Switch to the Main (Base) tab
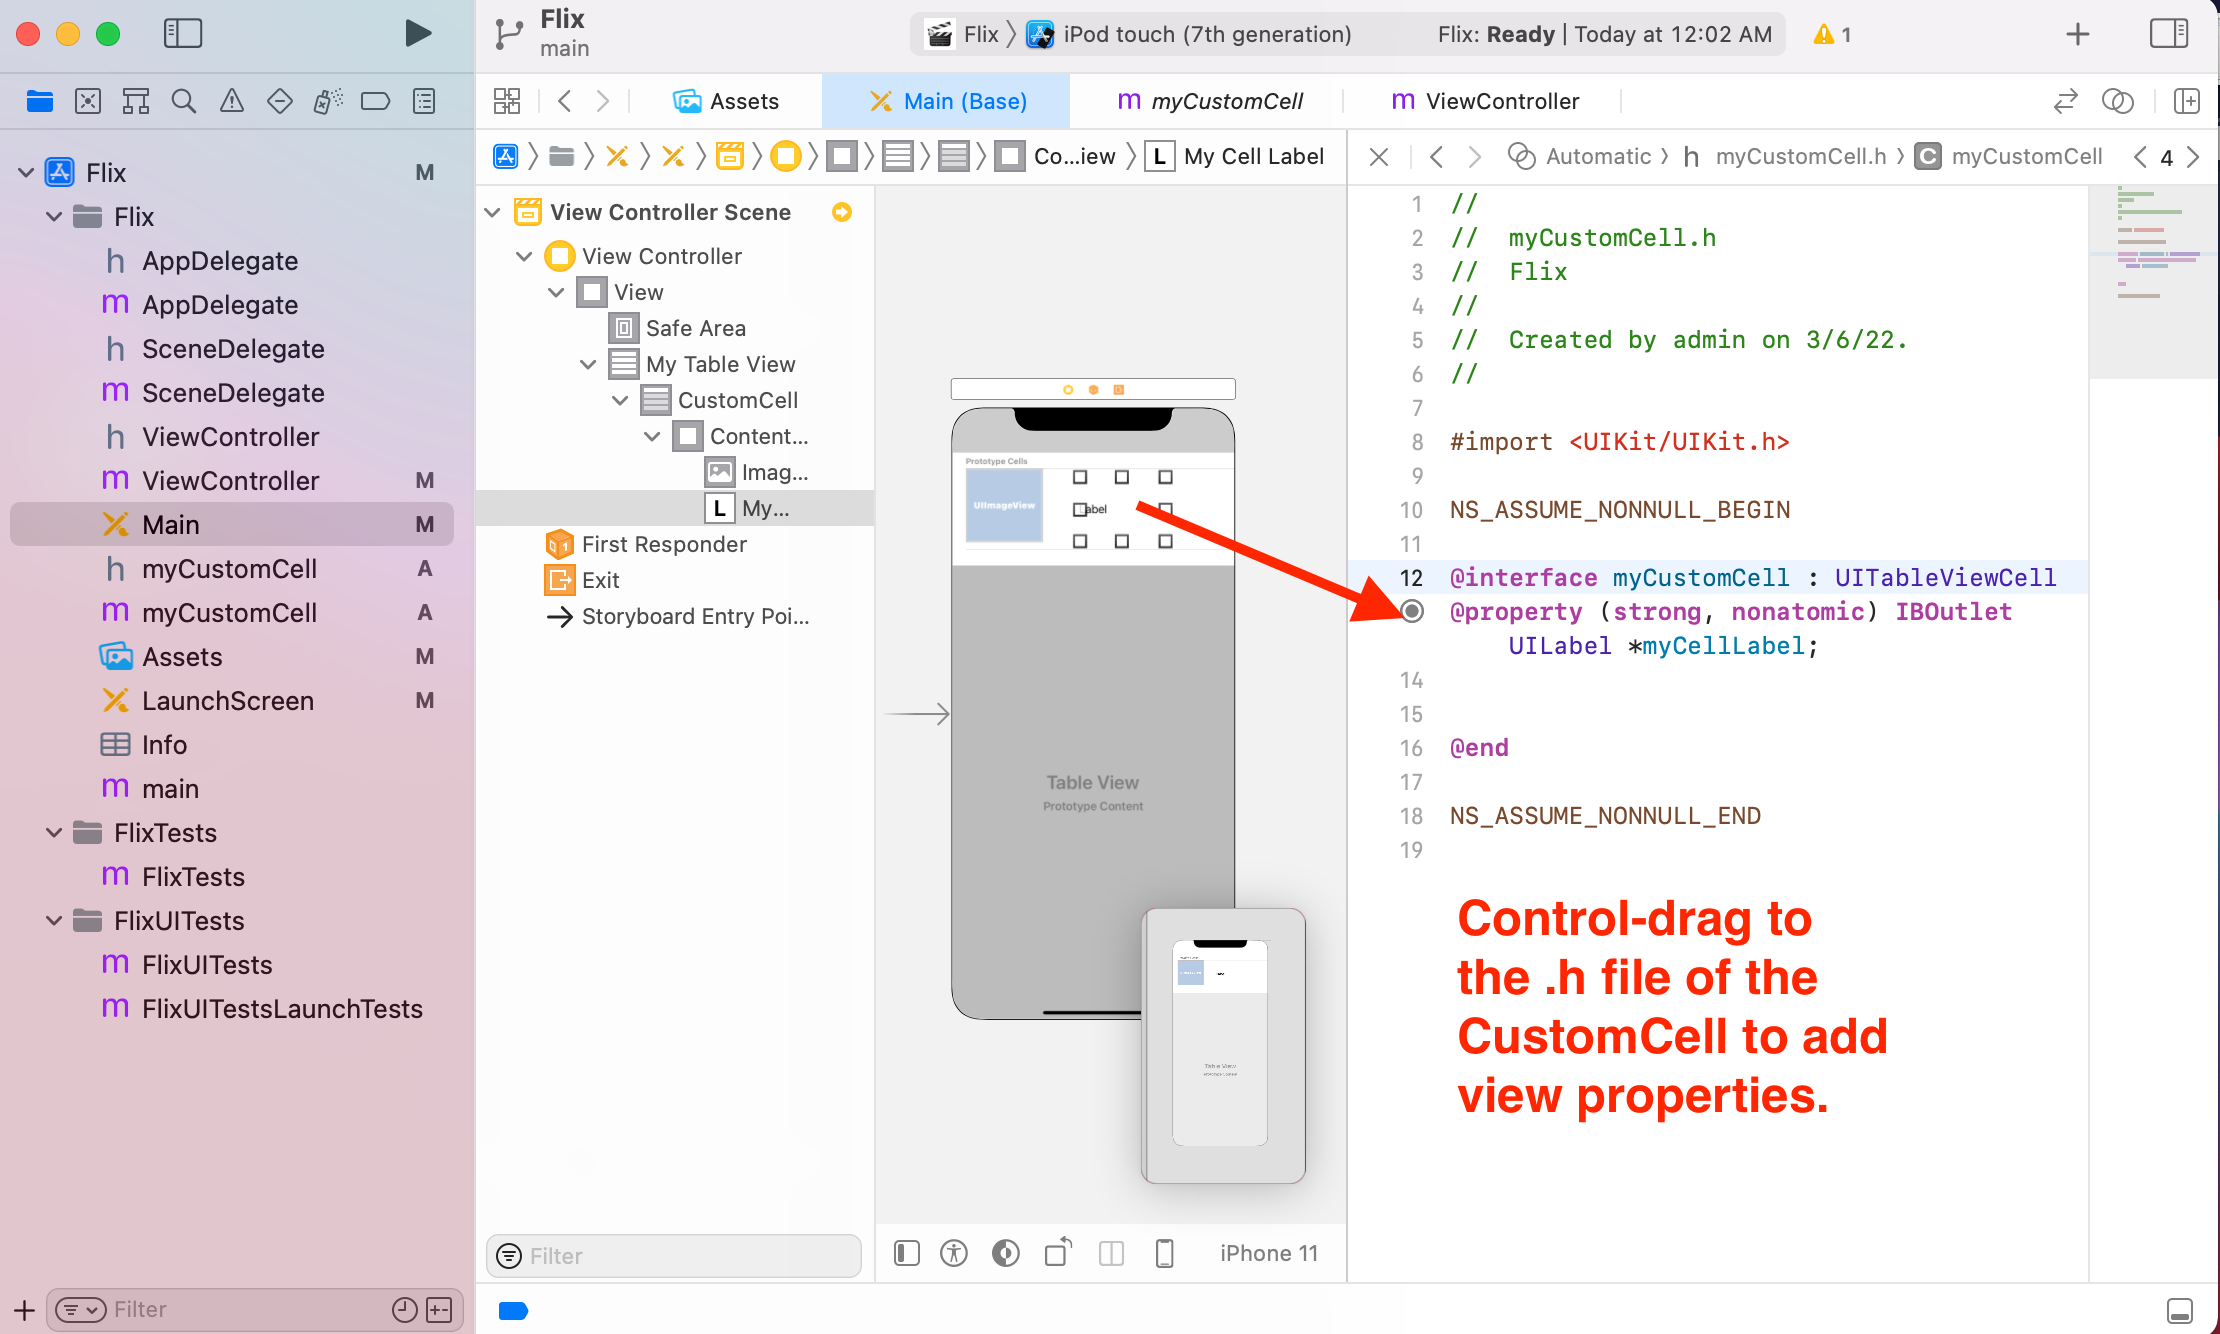Screen dimensions: 2220x1334 click(947, 101)
